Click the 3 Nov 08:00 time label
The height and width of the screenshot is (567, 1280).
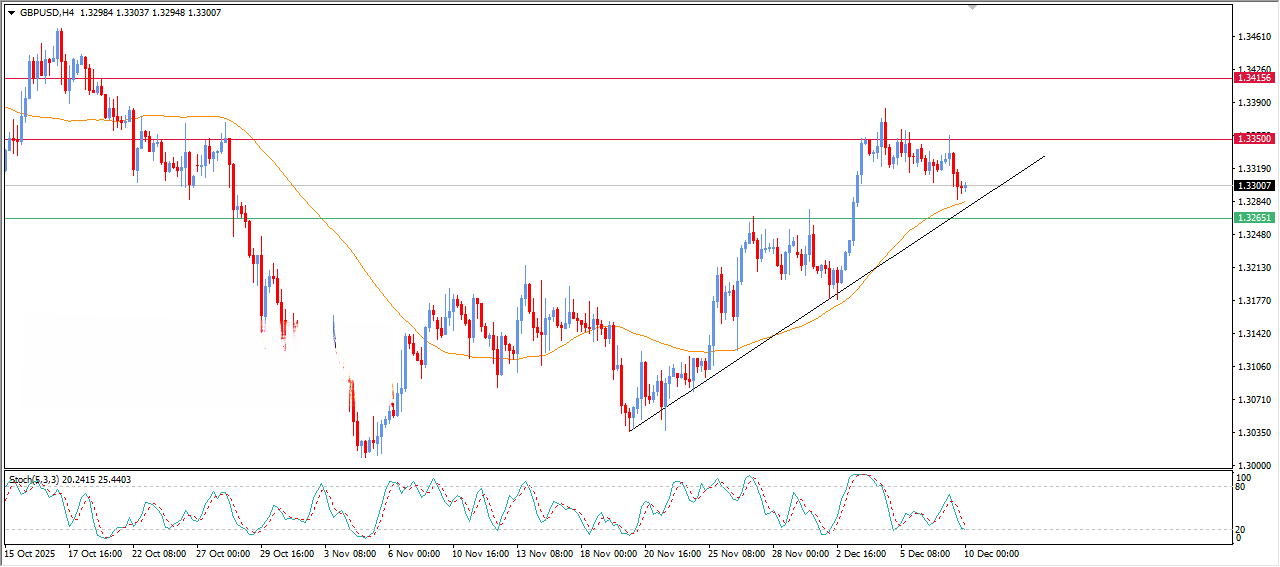[351, 553]
